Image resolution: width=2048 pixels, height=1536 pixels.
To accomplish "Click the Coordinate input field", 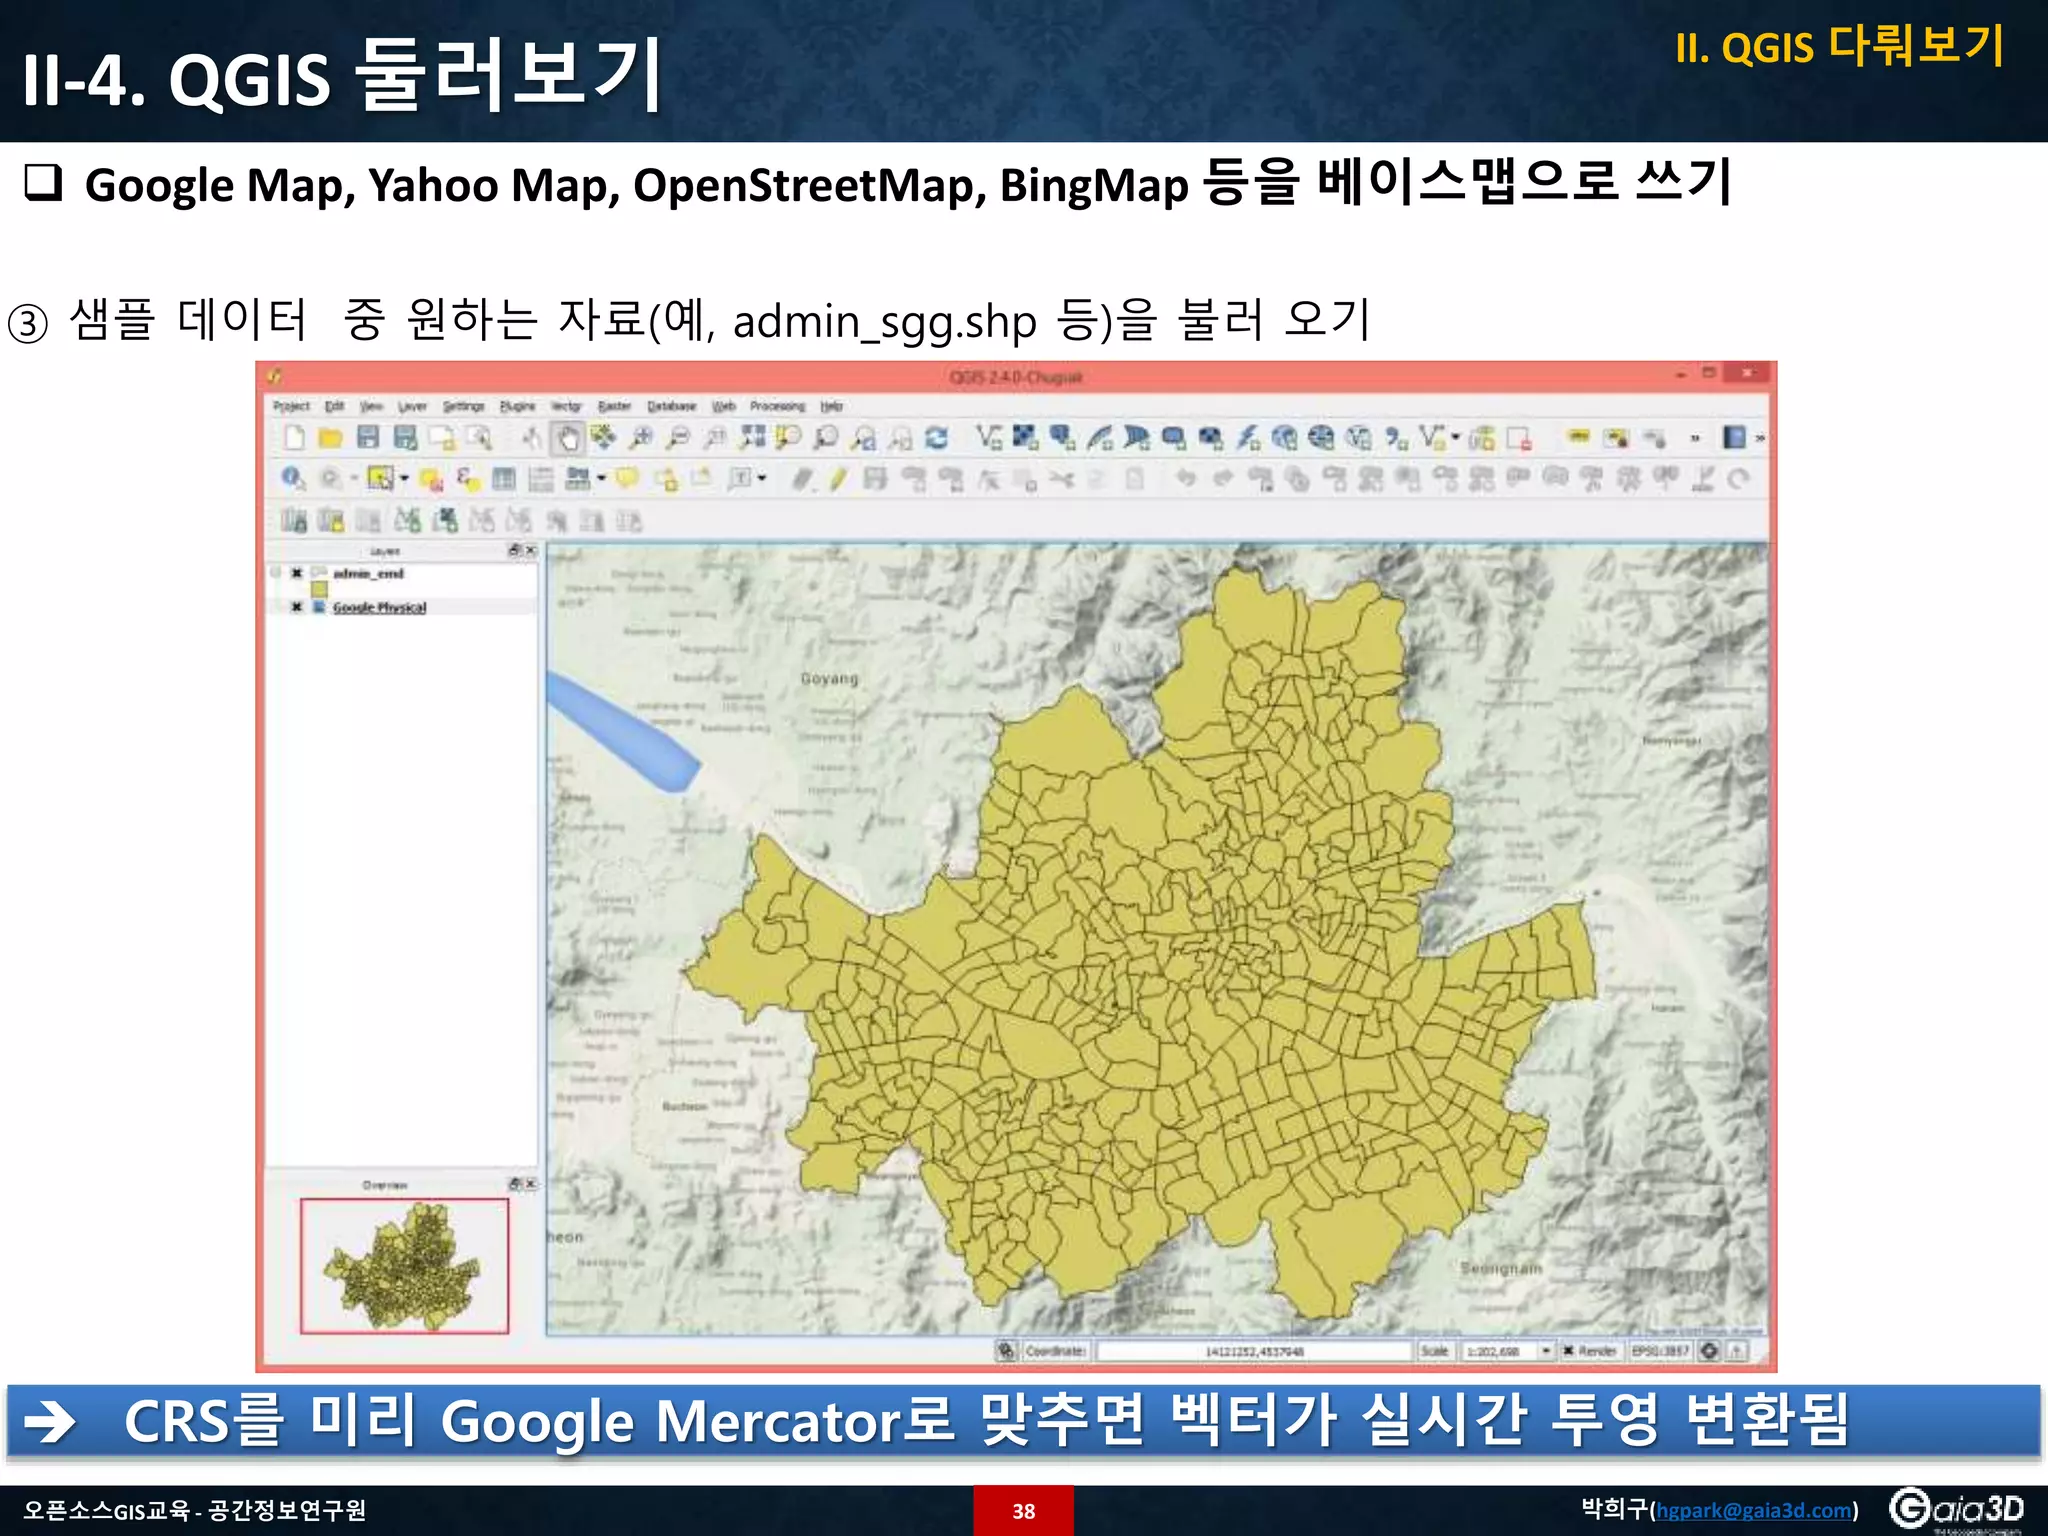I will coord(1254,1351).
